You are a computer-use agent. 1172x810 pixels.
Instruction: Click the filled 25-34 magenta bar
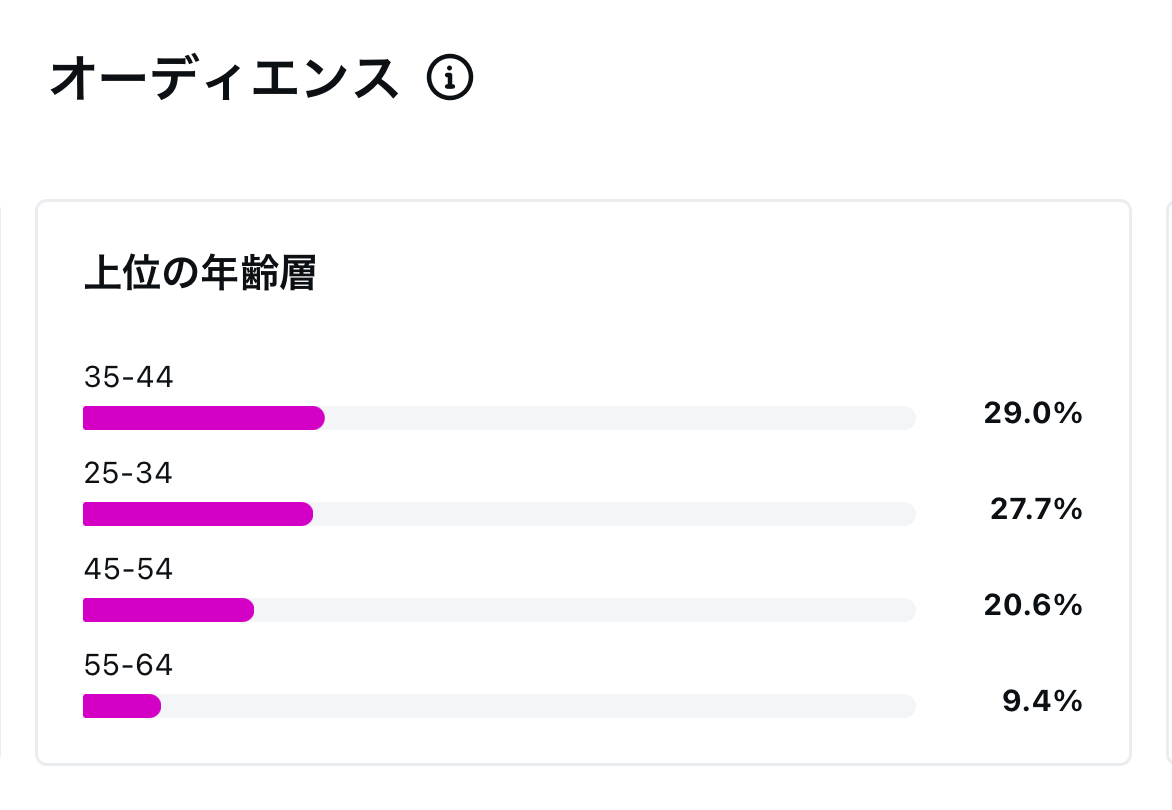[x=198, y=514]
